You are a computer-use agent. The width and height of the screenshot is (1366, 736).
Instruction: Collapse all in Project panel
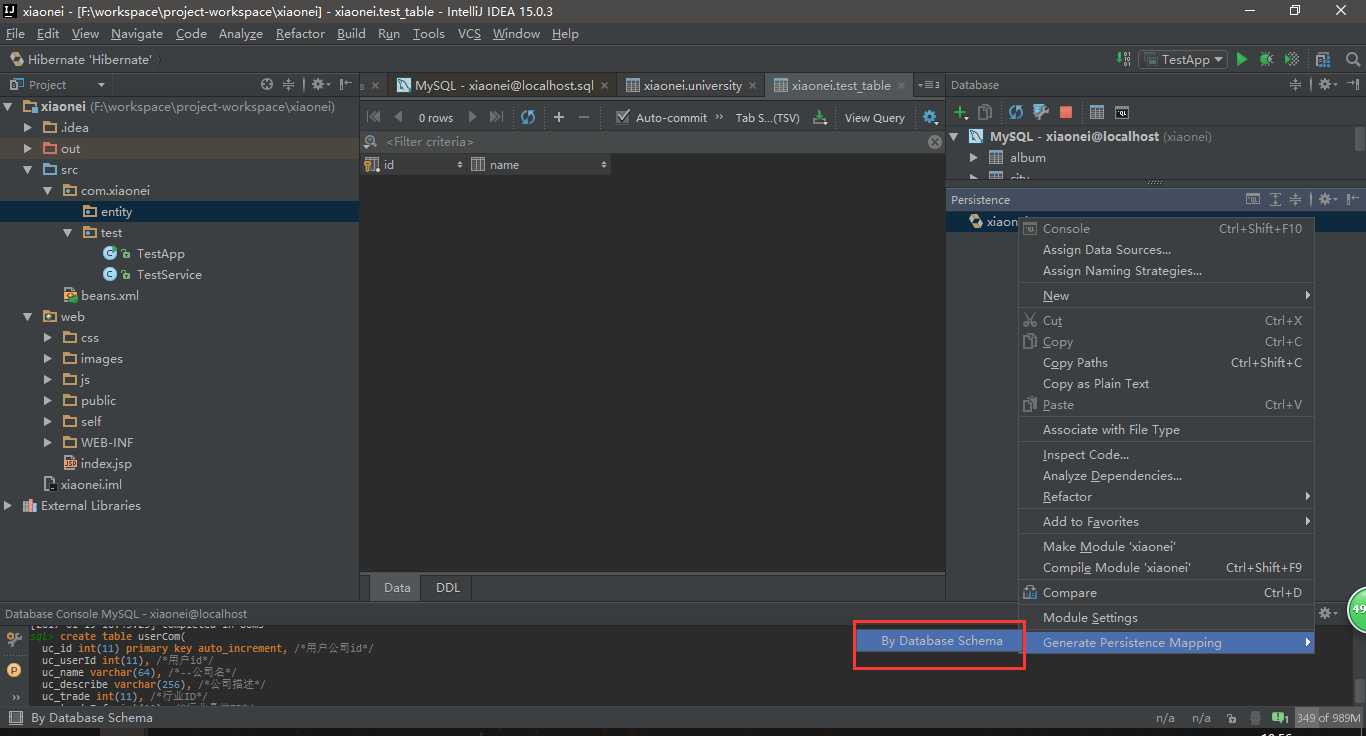(x=289, y=85)
